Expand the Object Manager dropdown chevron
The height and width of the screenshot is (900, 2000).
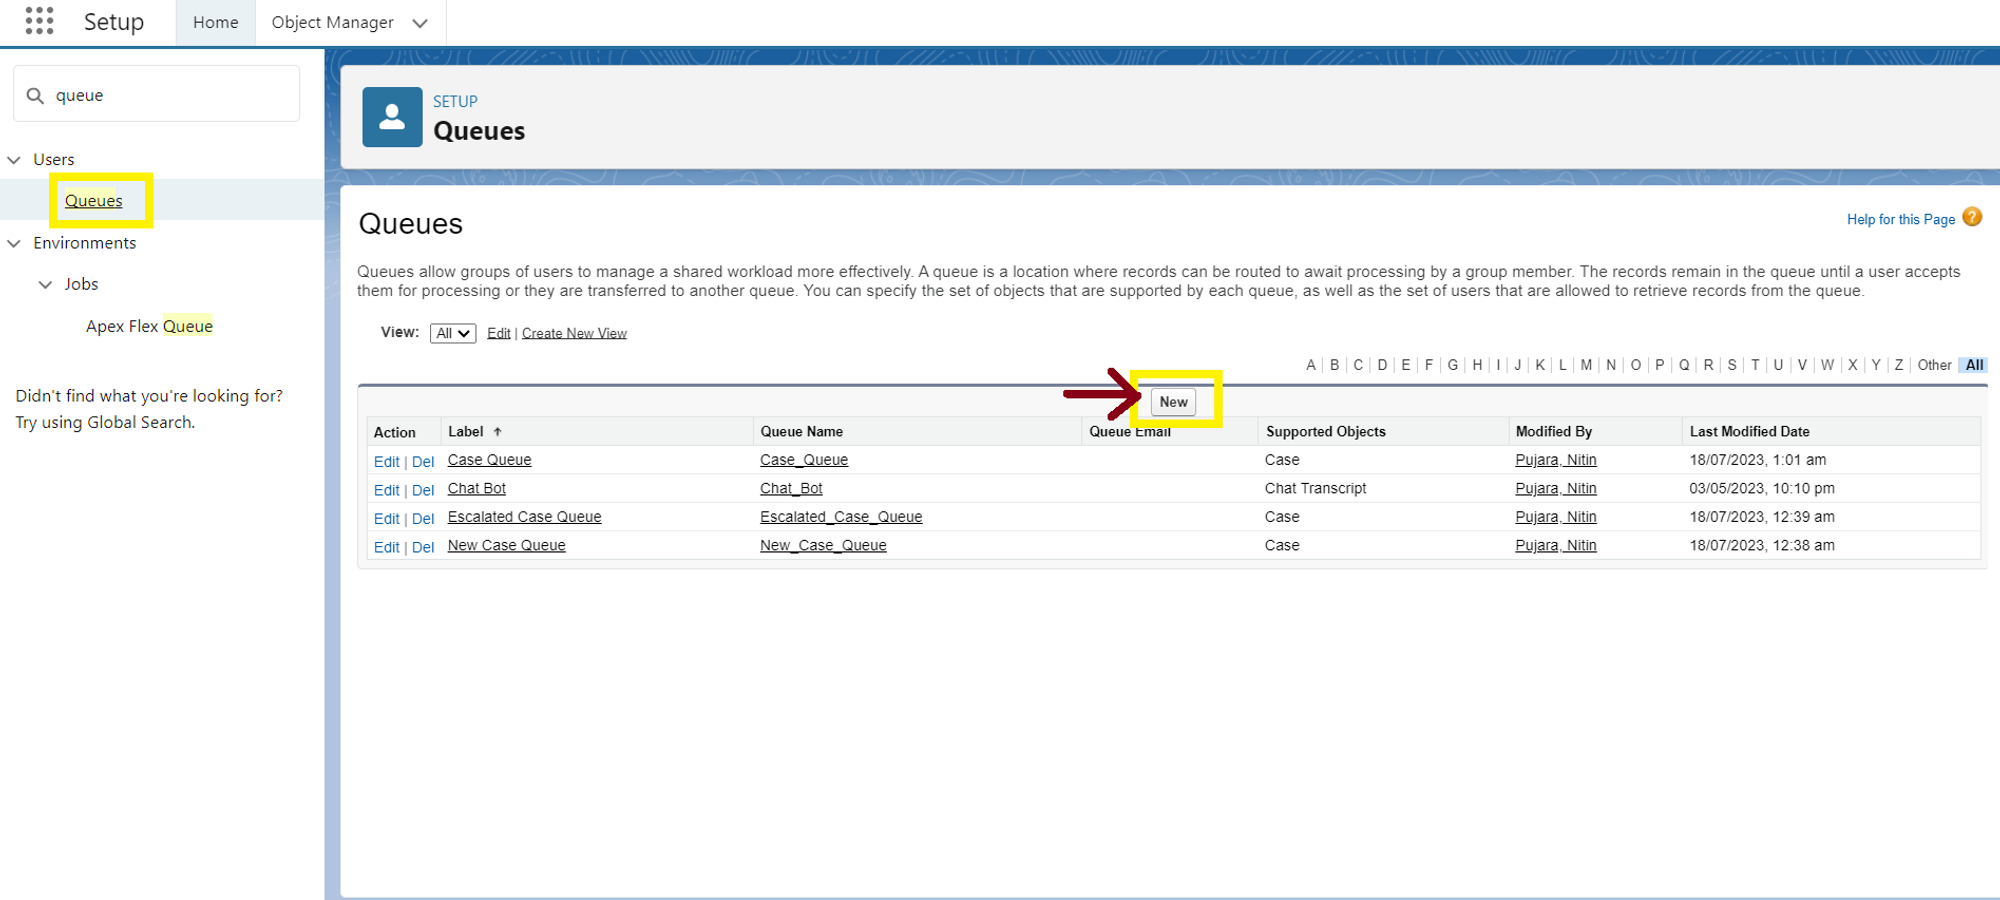pyautogui.click(x=420, y=23)
